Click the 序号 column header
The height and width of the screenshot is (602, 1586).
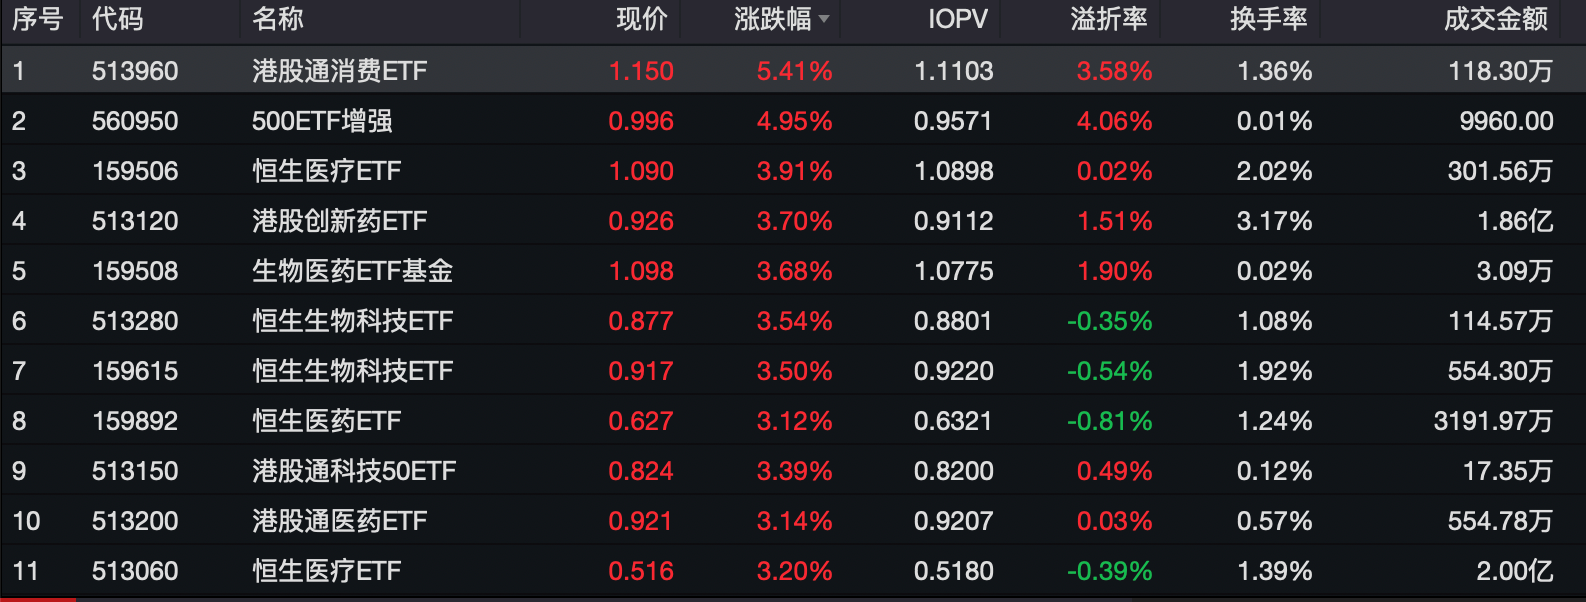37,19
